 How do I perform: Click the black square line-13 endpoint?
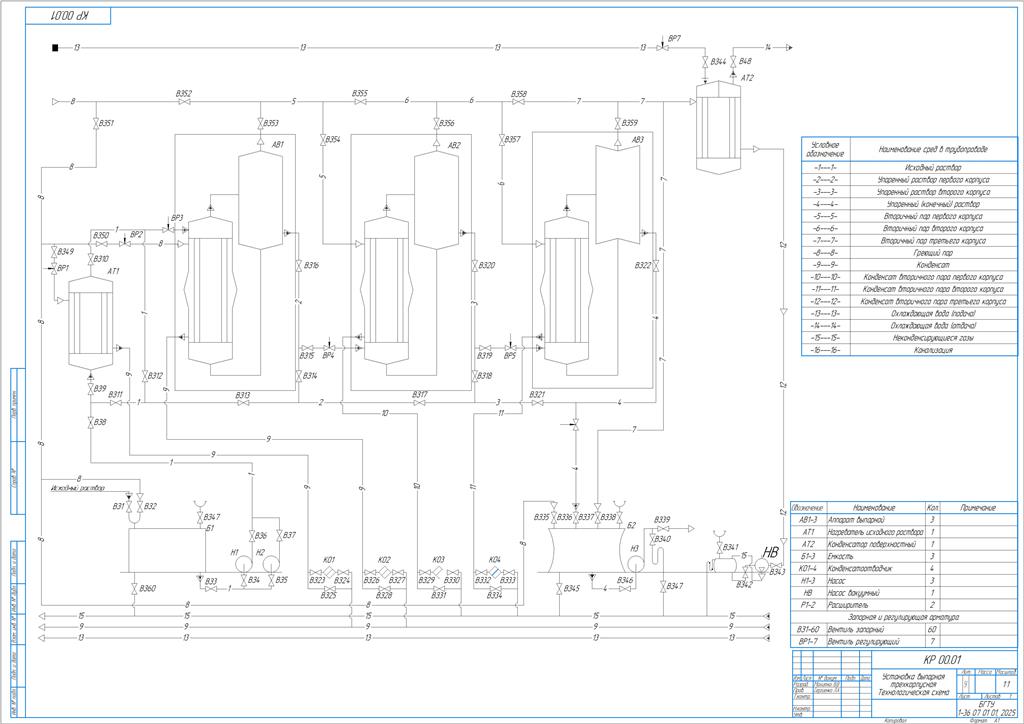click(57, 47)
